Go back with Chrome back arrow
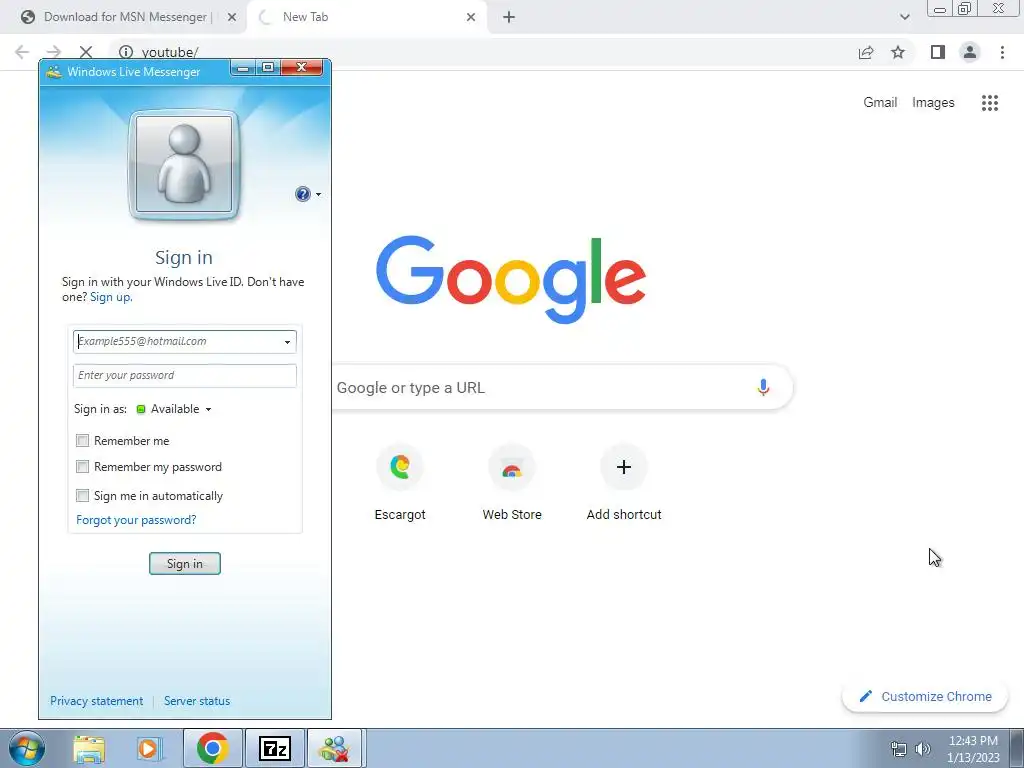 coord(22,52)
